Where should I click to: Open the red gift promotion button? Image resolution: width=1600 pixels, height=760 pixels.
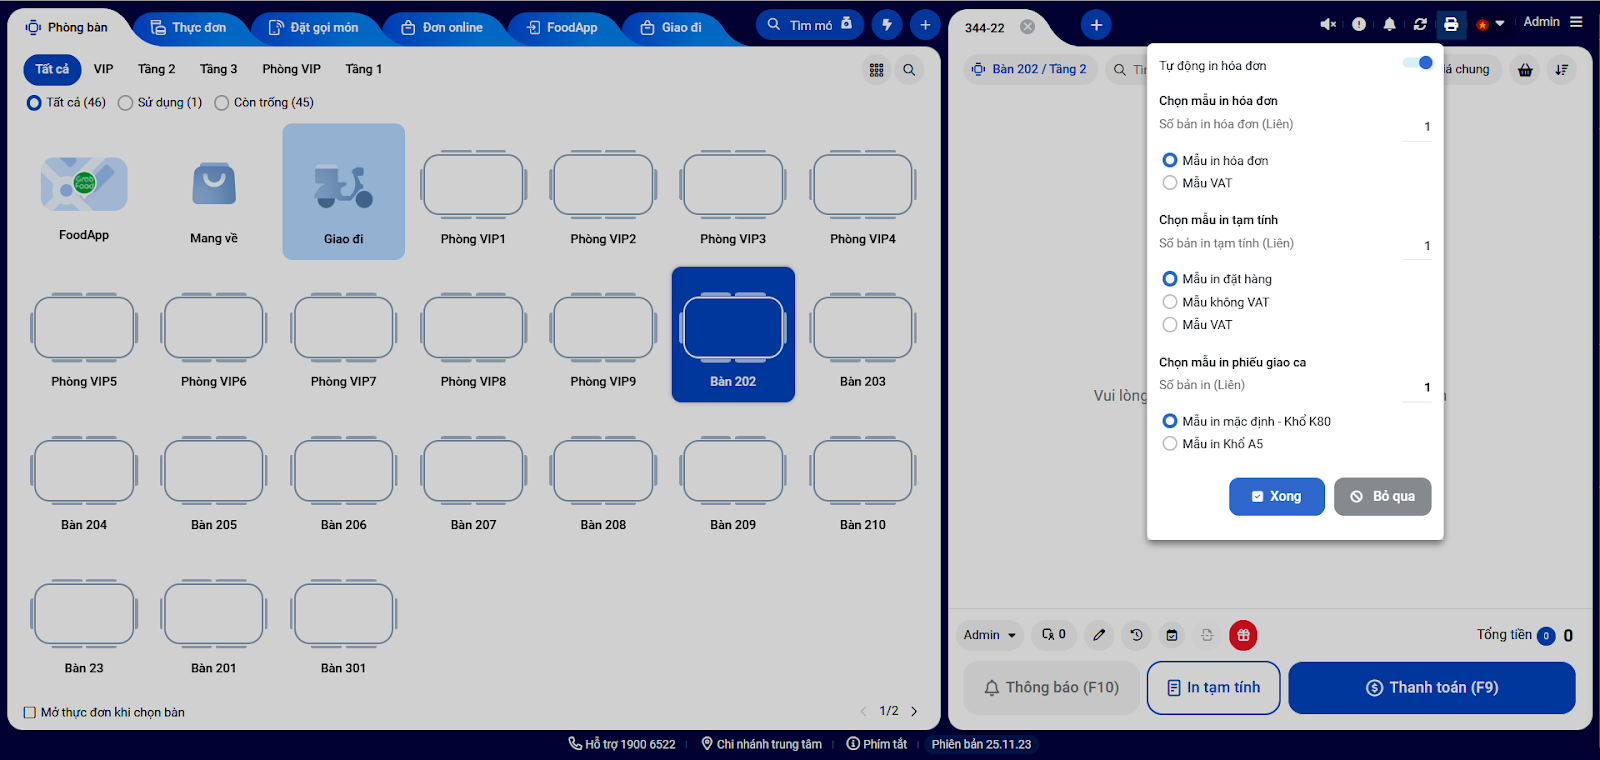pos(1243,635)
